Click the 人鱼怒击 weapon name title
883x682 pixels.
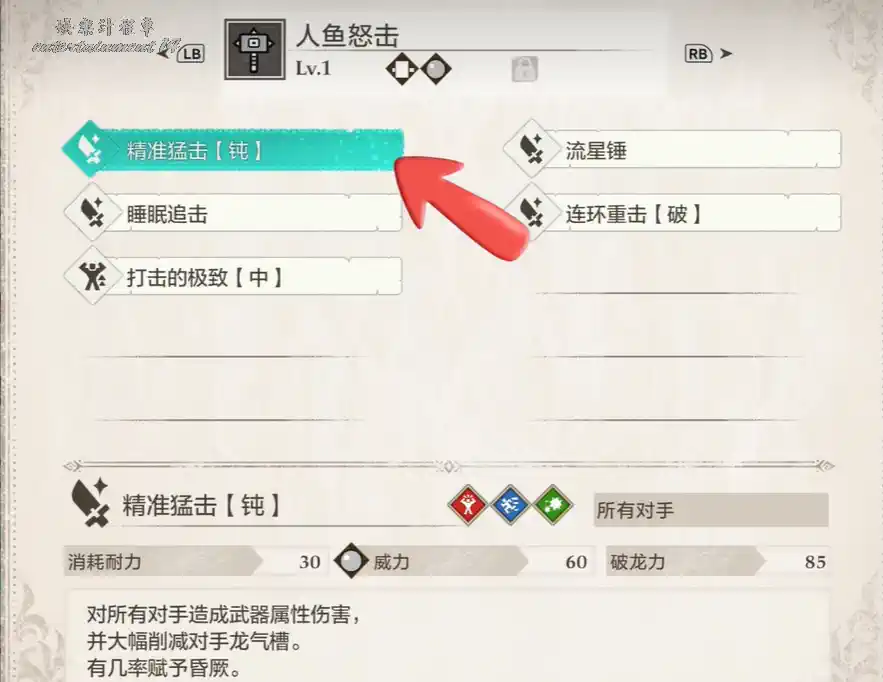point(347,35)
